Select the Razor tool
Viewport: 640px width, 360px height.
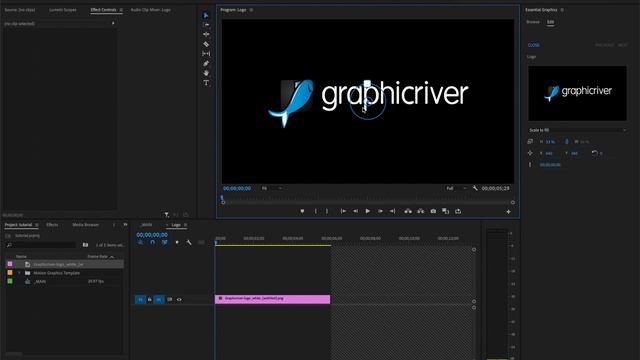point(206,44)
